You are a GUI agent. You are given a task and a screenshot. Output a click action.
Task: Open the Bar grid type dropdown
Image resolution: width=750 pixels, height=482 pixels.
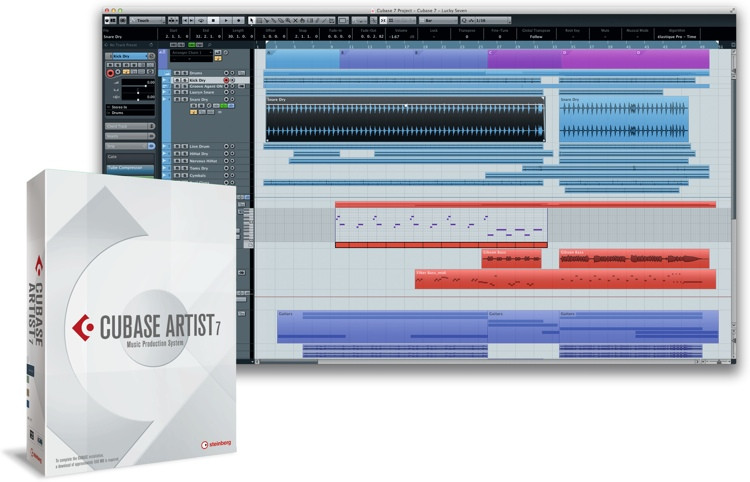pyautogui.click(x=438, y=21)
